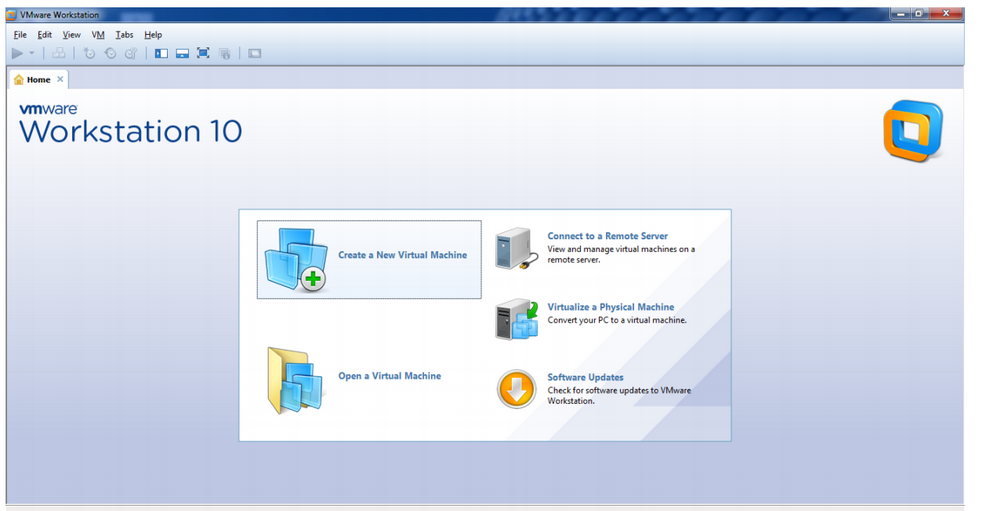This screenshot has width=988, height=511.
Task: Close the VMware Workstation window
Action: click(945, 13)
